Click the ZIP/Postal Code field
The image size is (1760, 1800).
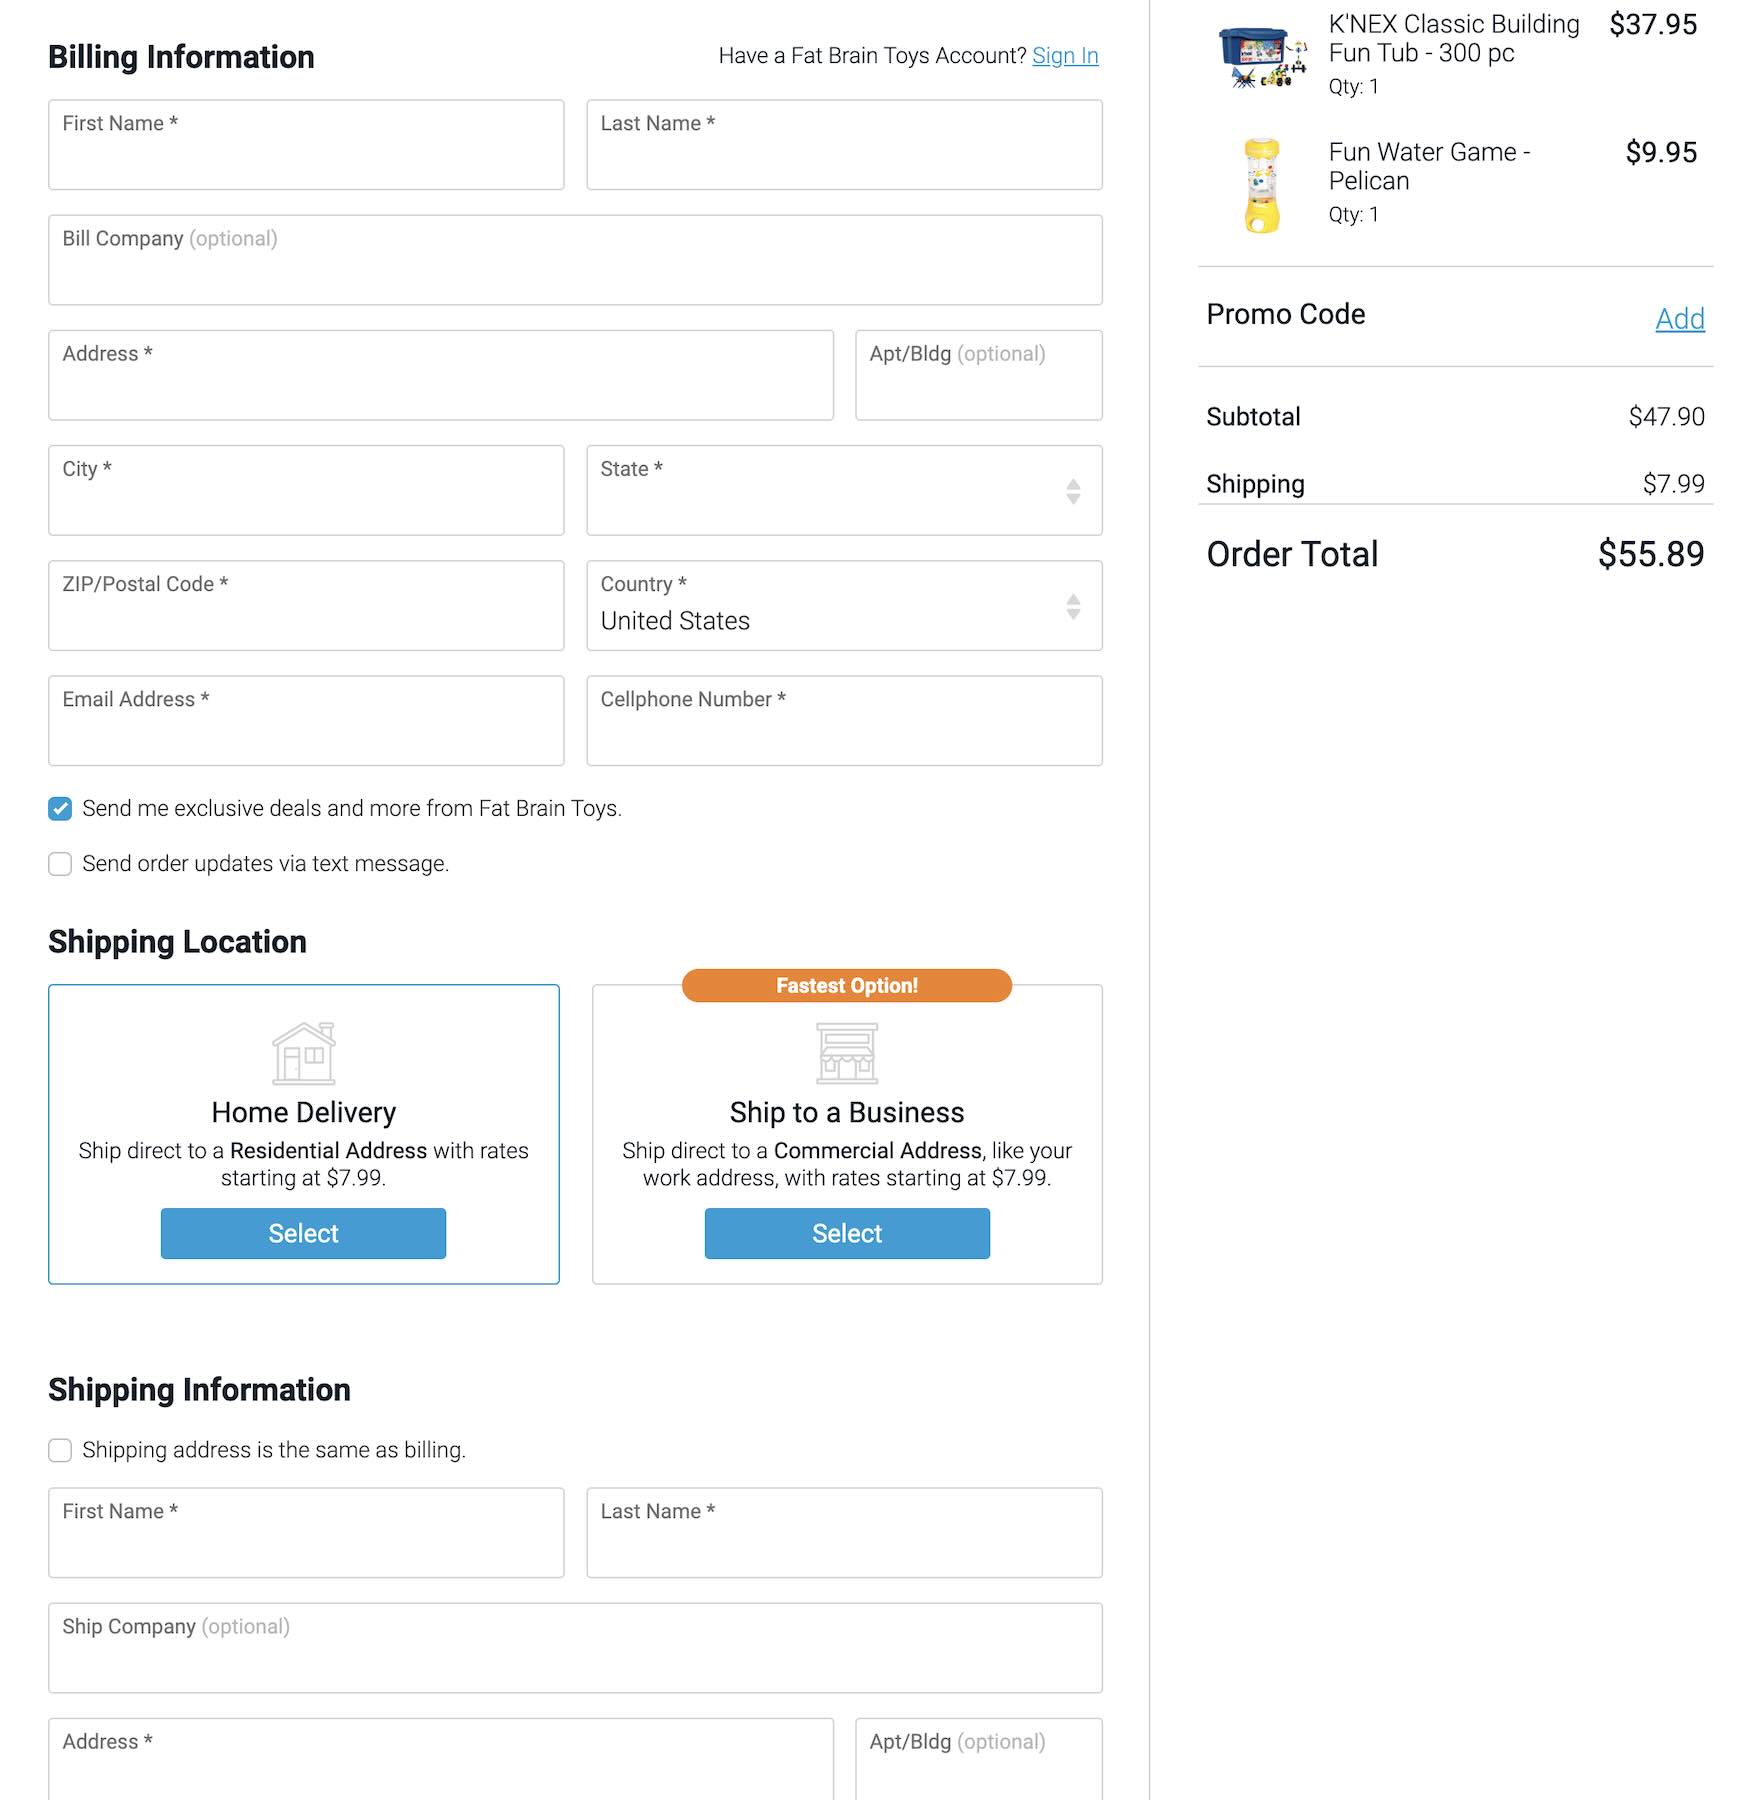[x=306, y=606]
